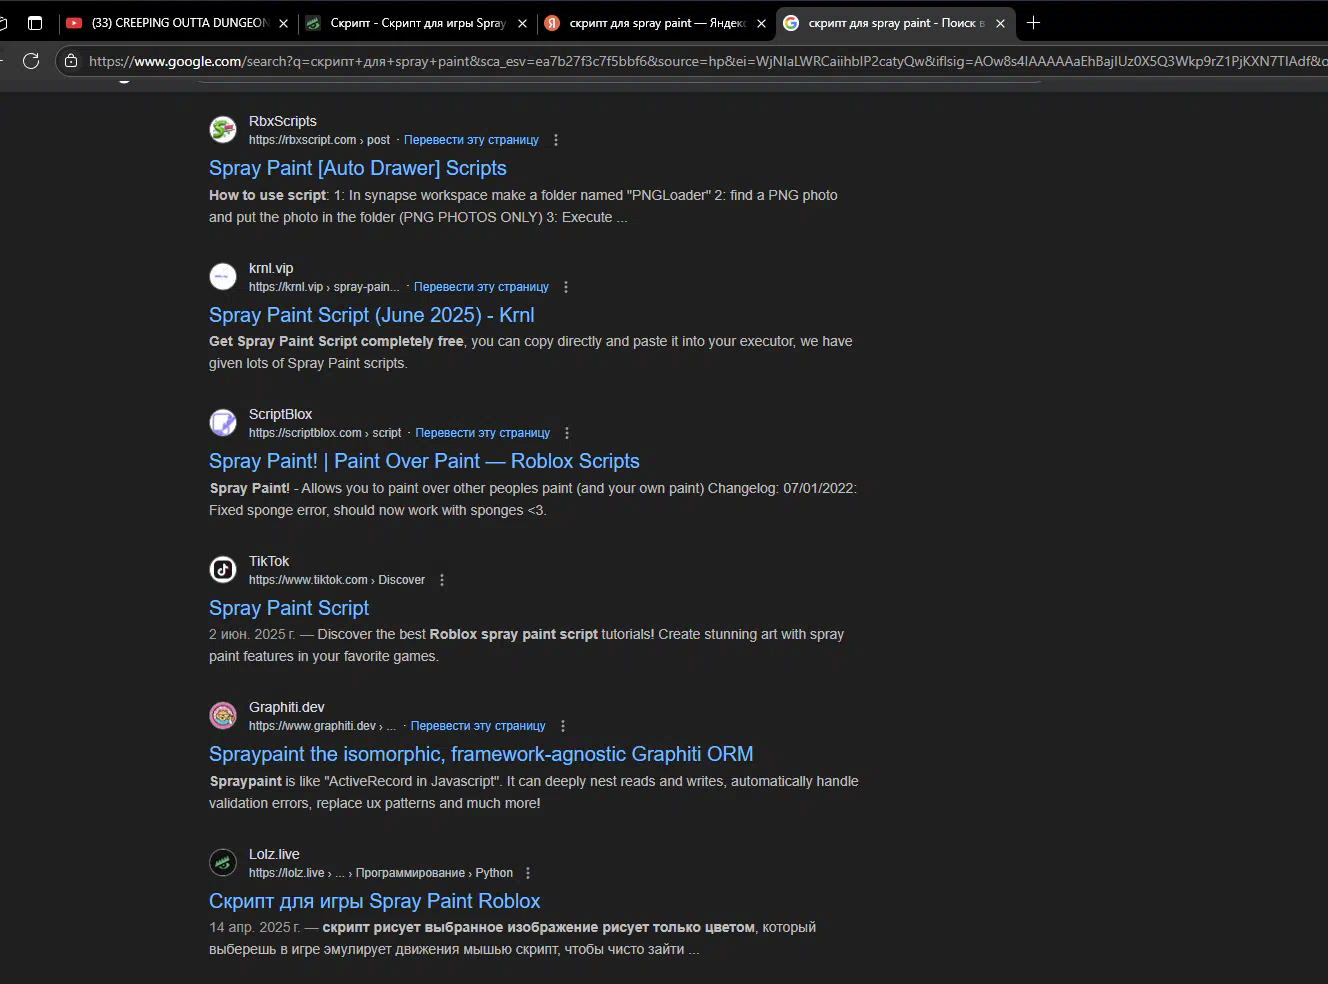
Task: Open more options dots for krnl.vip result
Action: (566, 287)
